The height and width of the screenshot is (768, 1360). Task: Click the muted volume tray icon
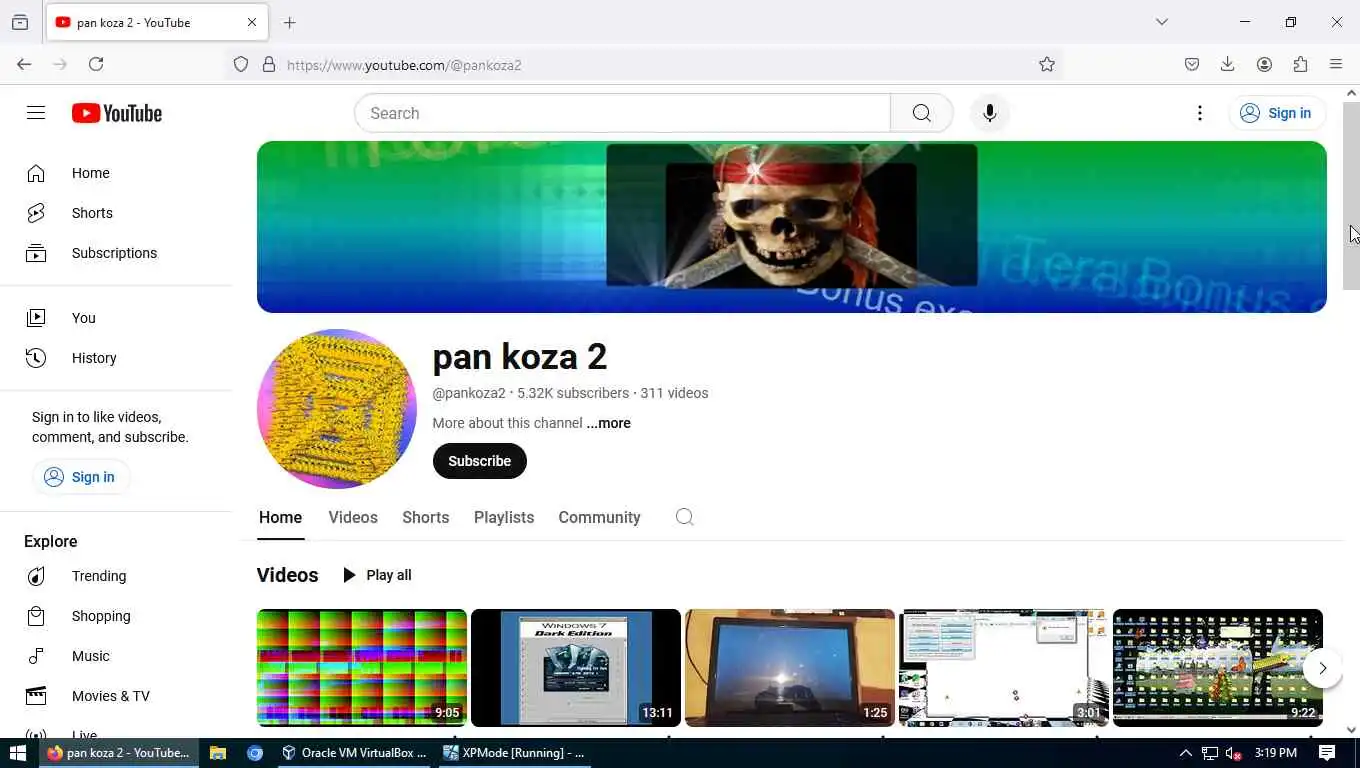tap(1234, 753)
